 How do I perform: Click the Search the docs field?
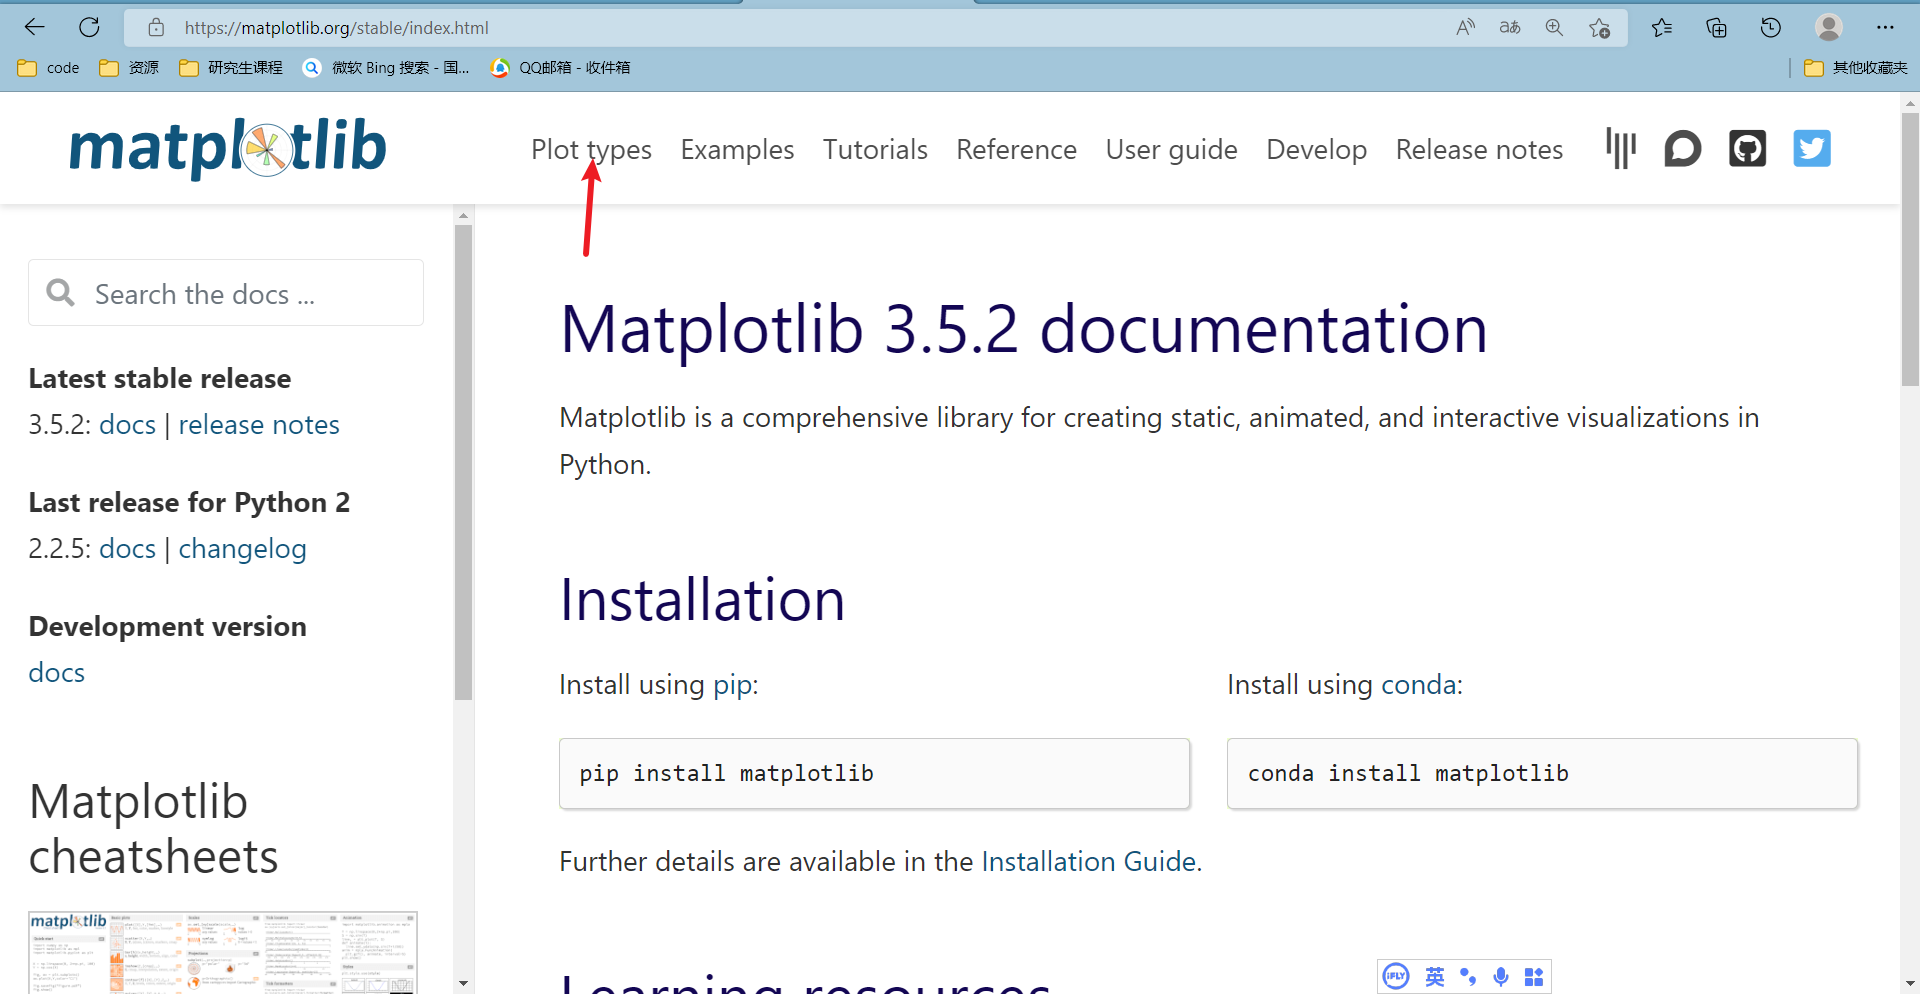pyautogui.click(x=226, y=293)
